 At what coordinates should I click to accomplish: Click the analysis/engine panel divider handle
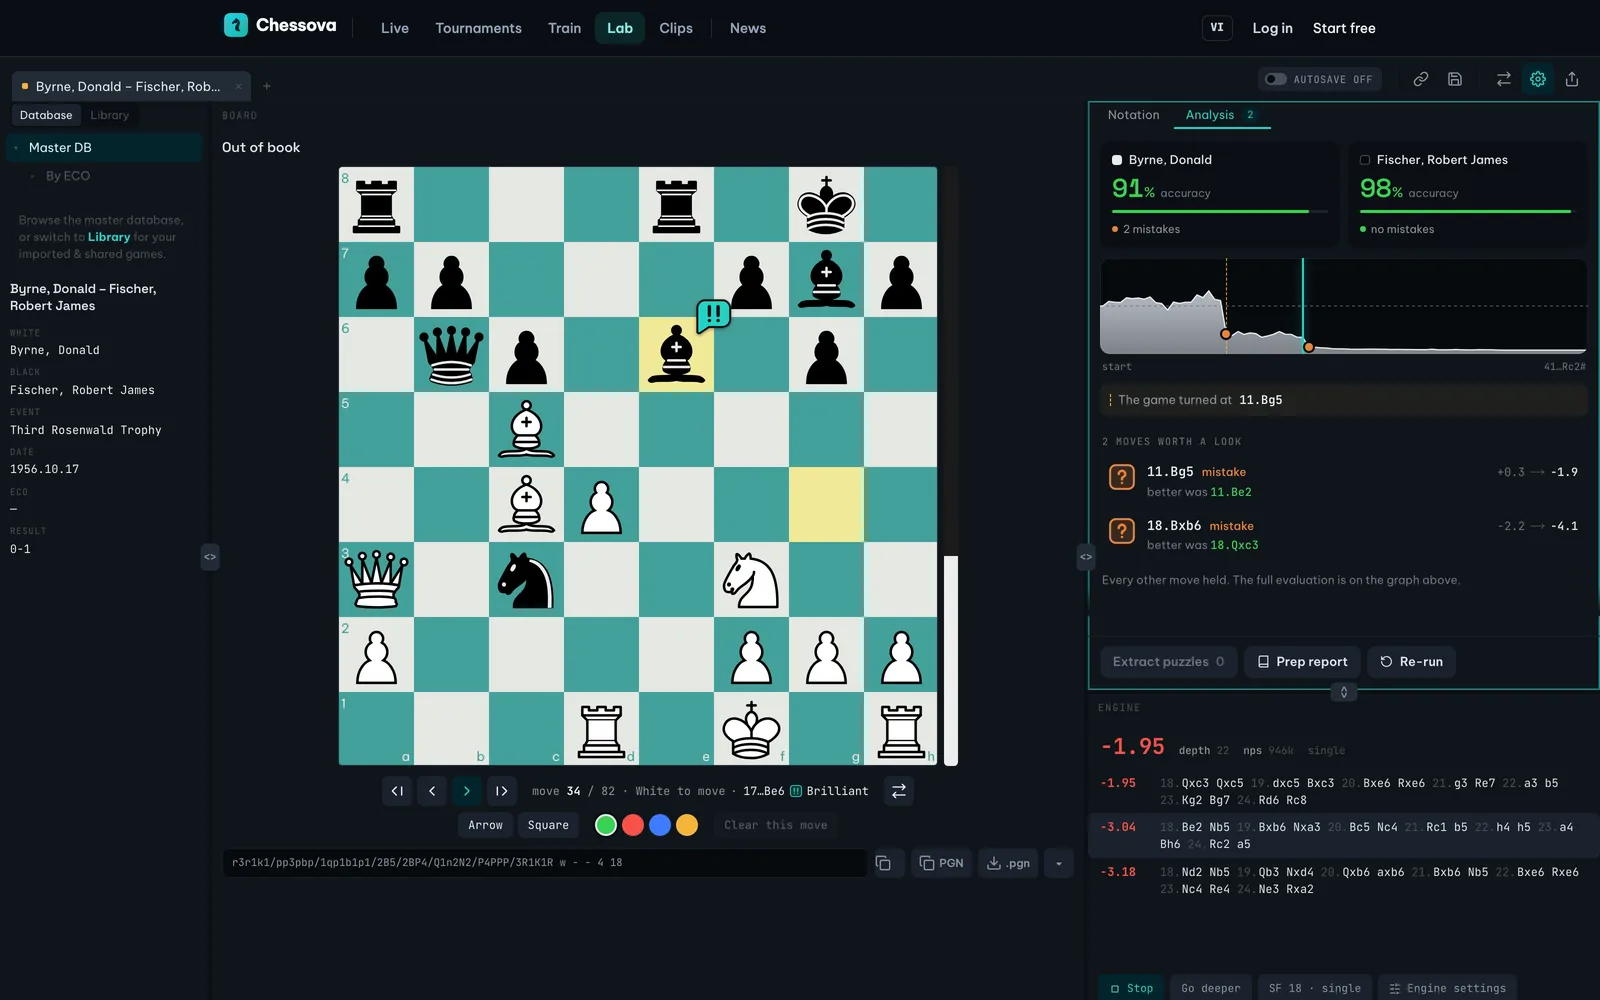click(x=1344, y=692)
